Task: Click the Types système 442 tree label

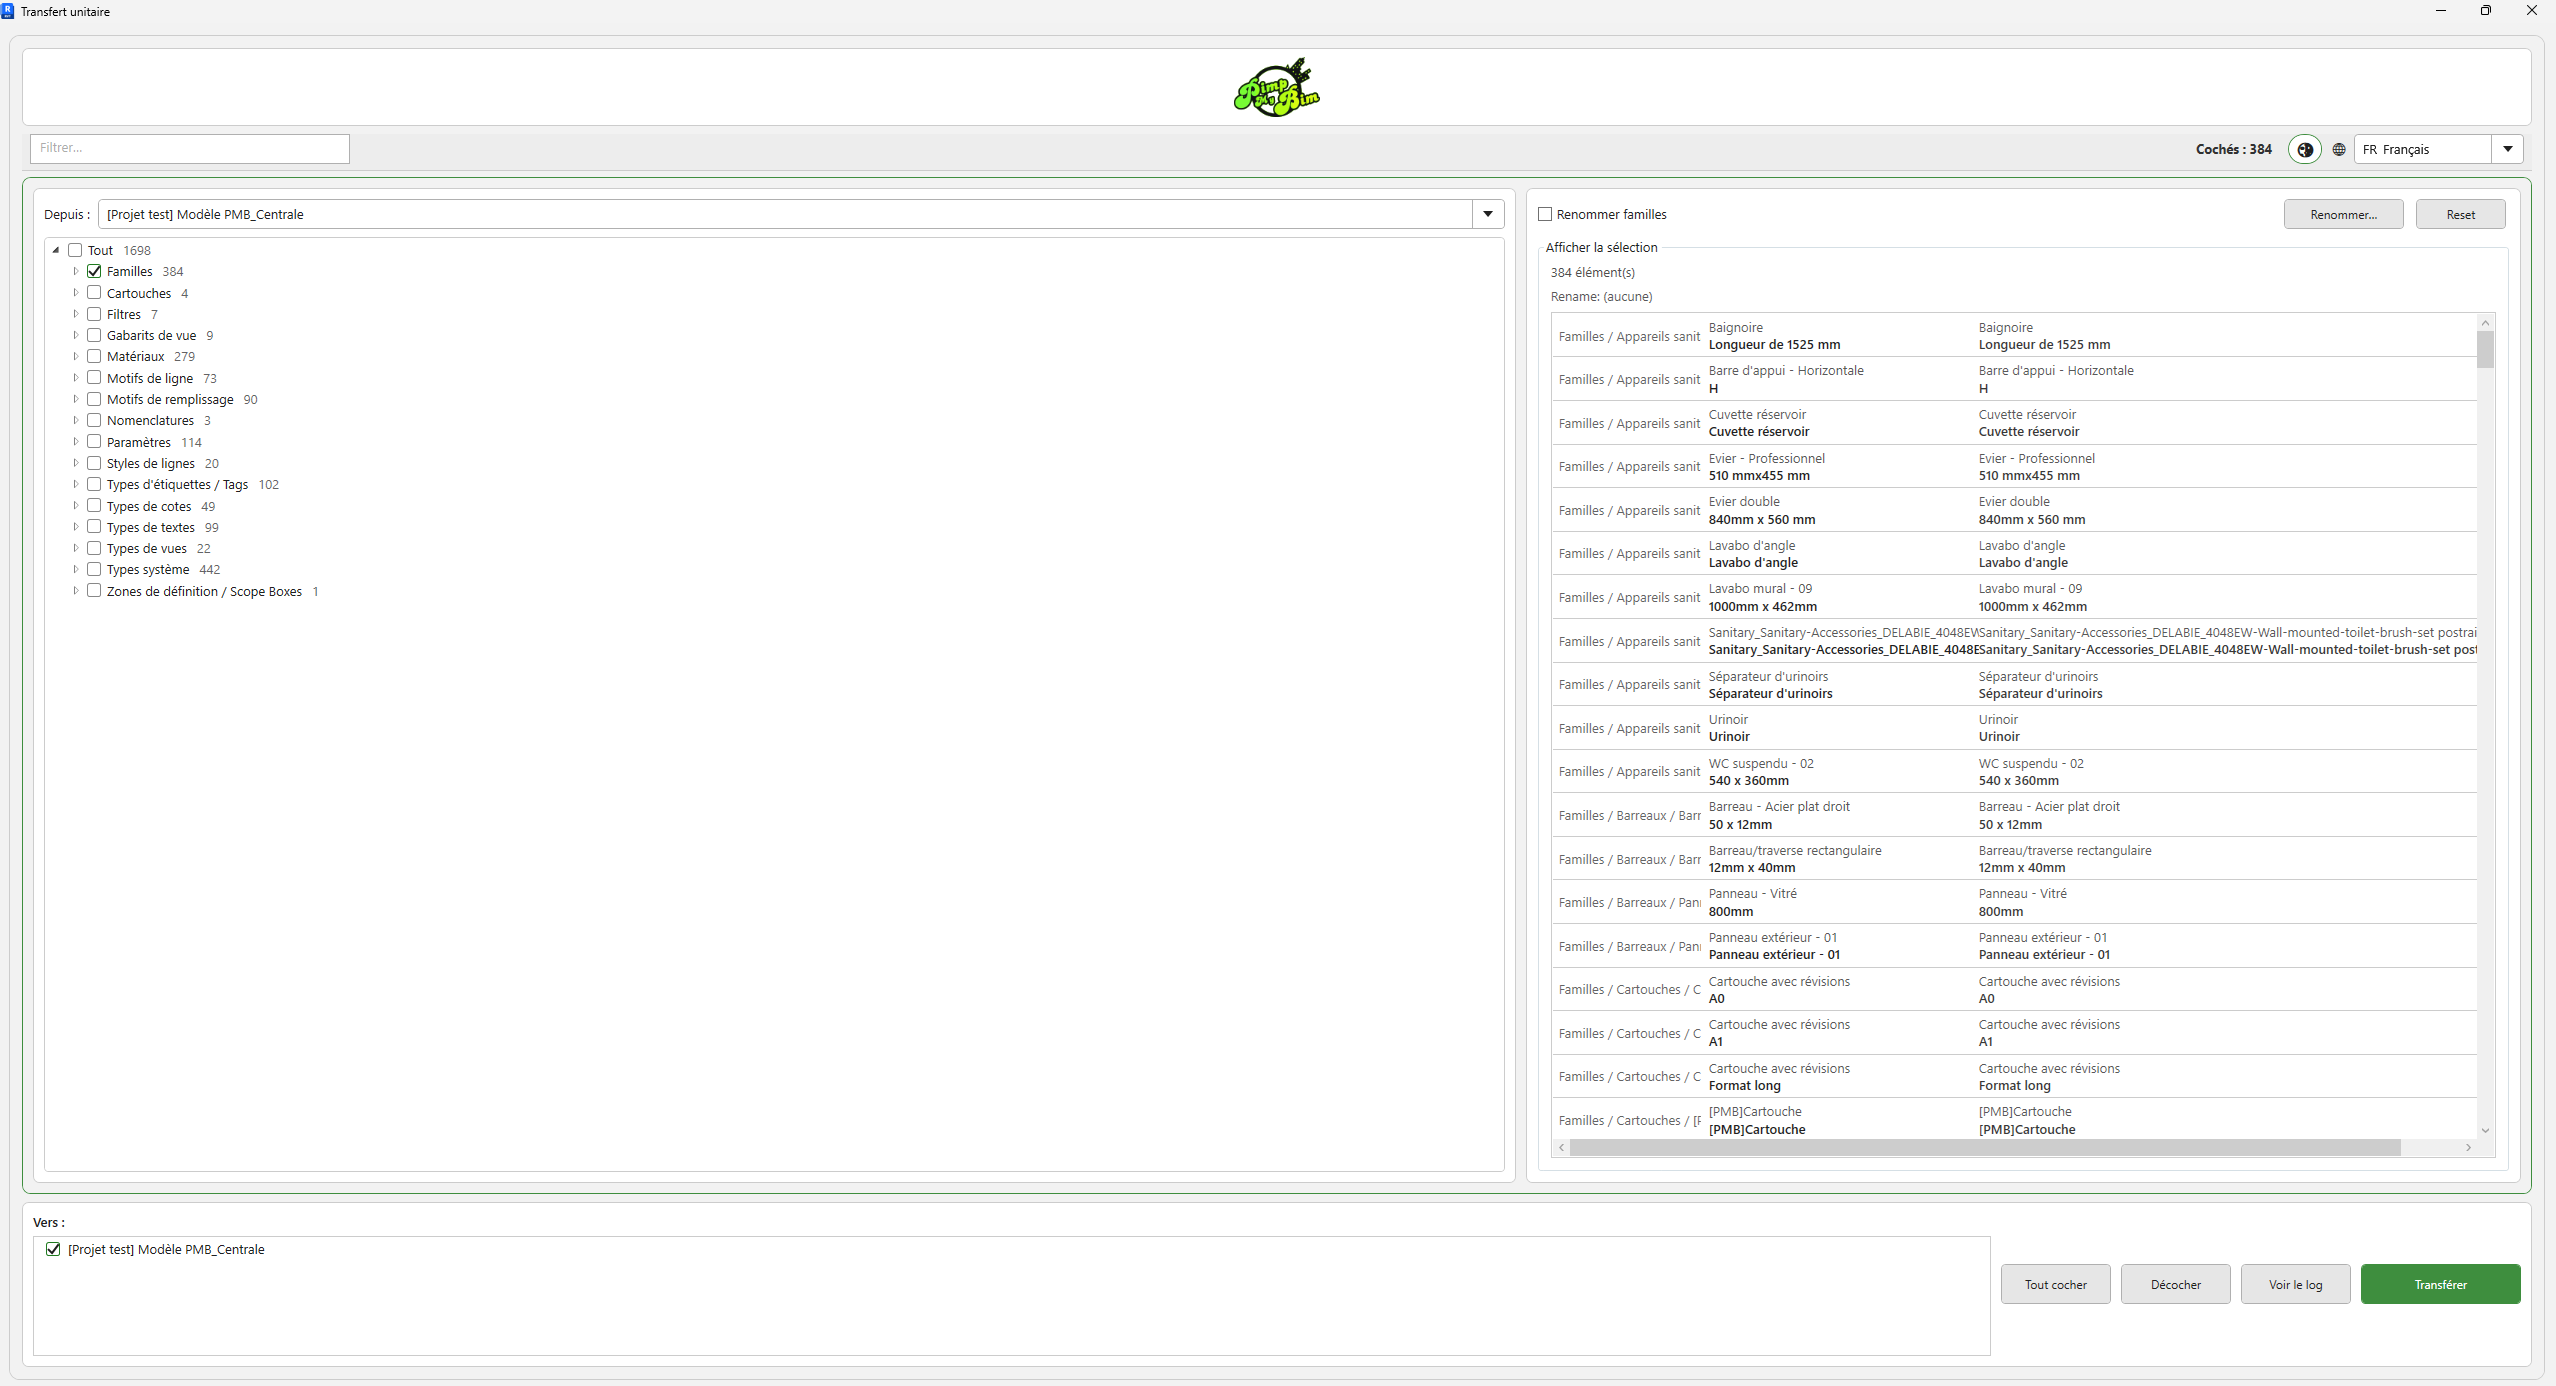Action: tap(163, 569)
